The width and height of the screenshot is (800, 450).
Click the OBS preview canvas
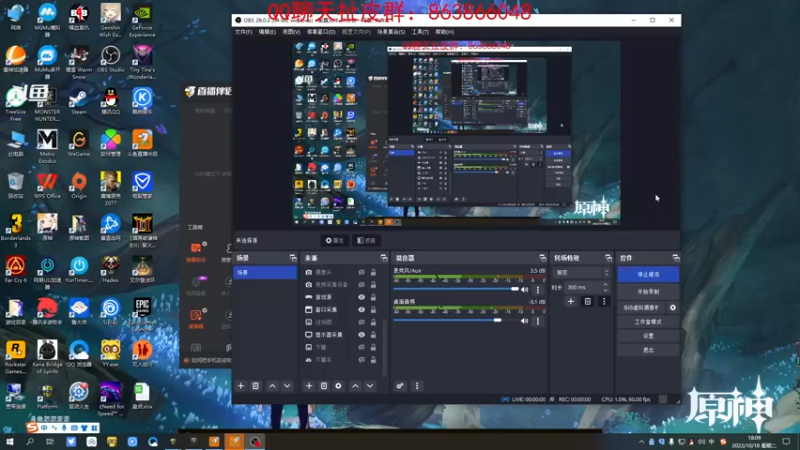click(x=457, y=133)
